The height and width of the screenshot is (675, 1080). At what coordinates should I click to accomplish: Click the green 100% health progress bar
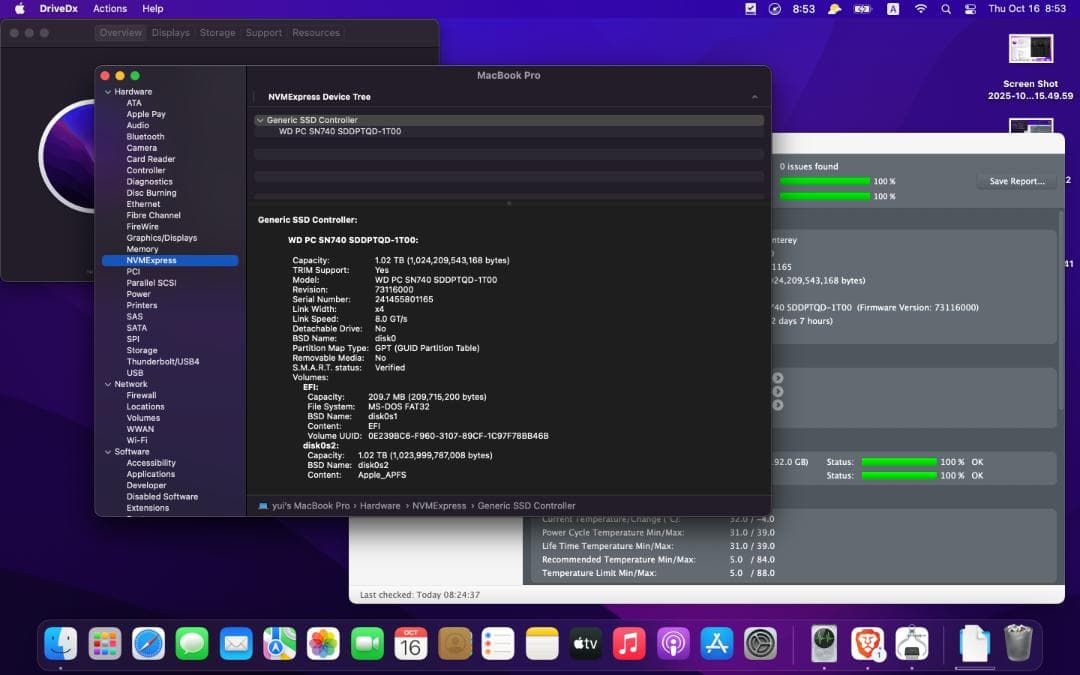click(825, 181)
